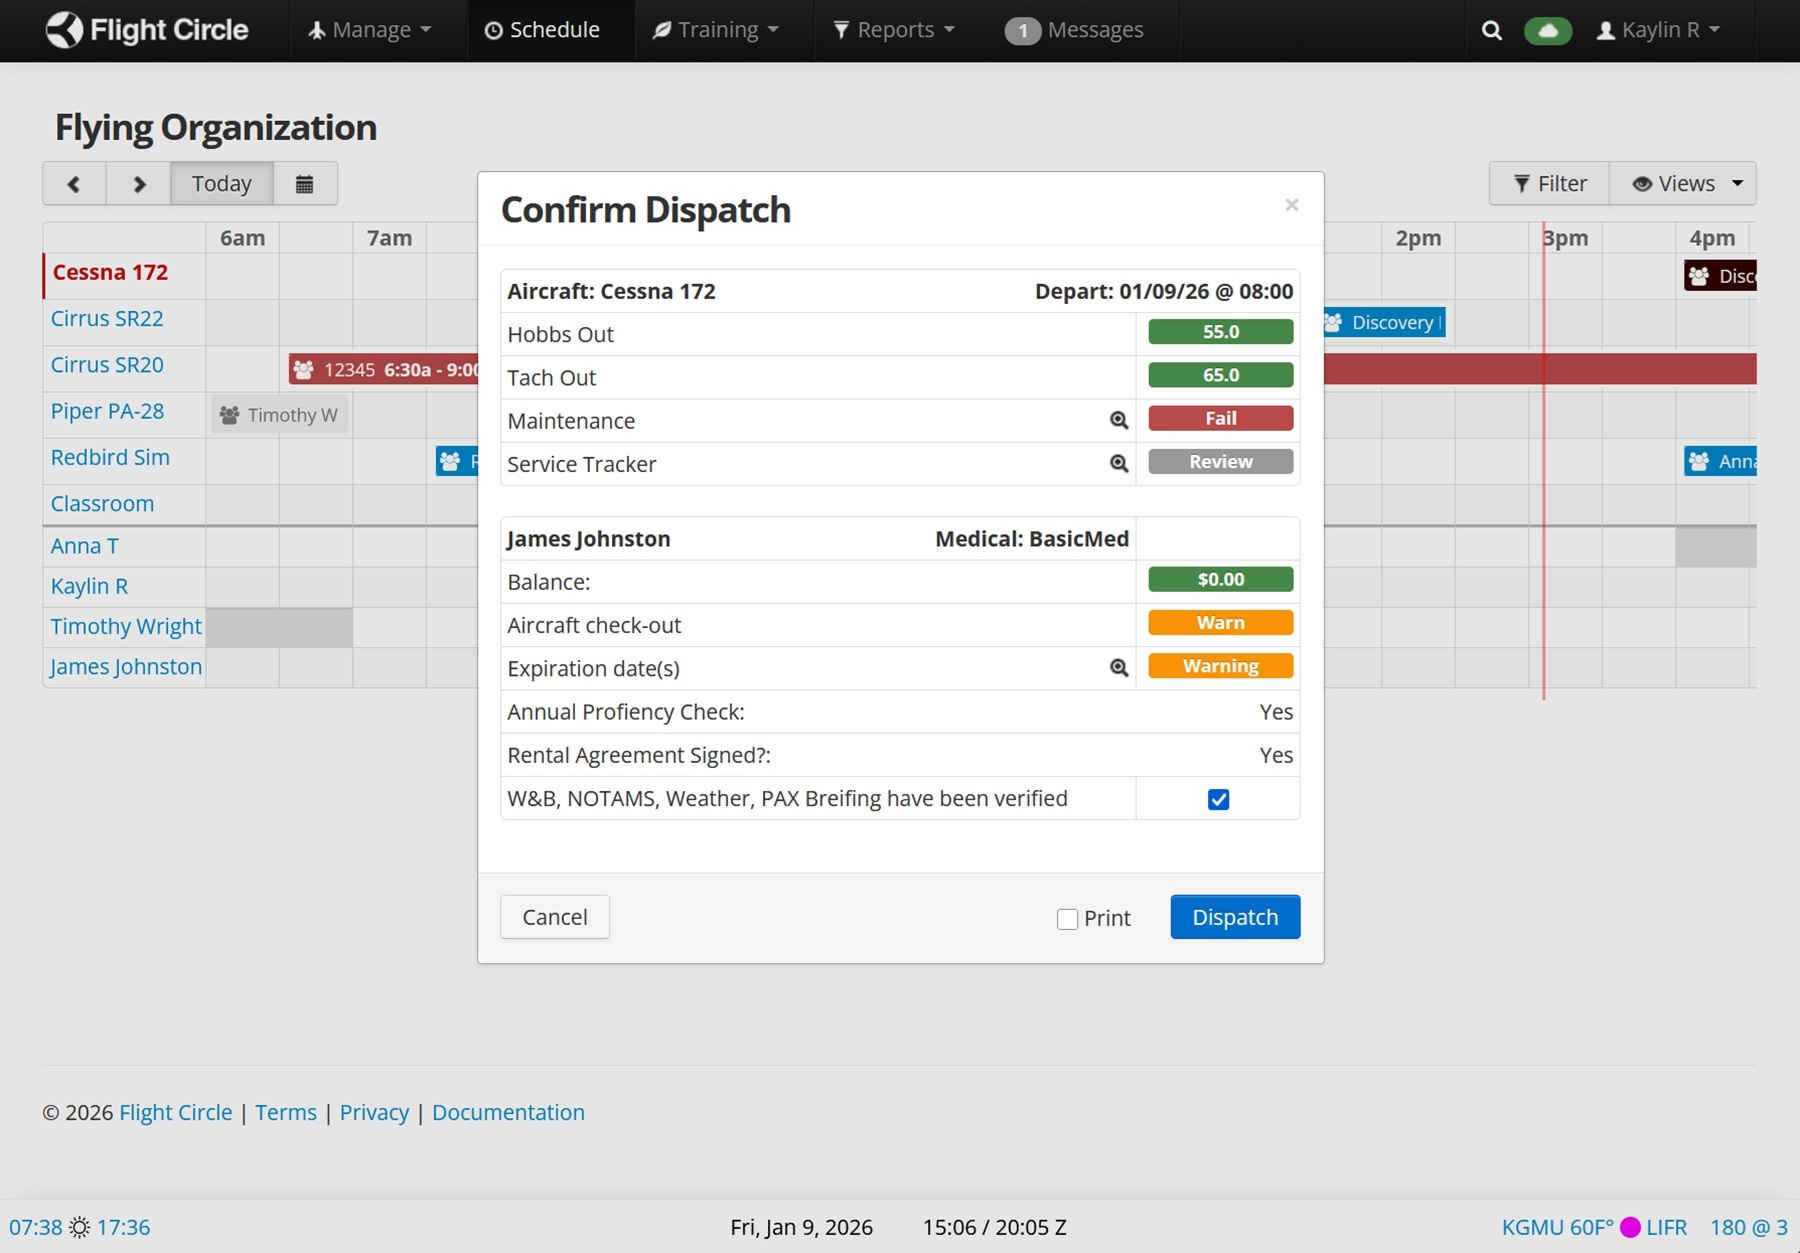Viewport: 1800px width, 1253px height.
Task: Click the search icon in top navbar
Action: point(1491,30)
